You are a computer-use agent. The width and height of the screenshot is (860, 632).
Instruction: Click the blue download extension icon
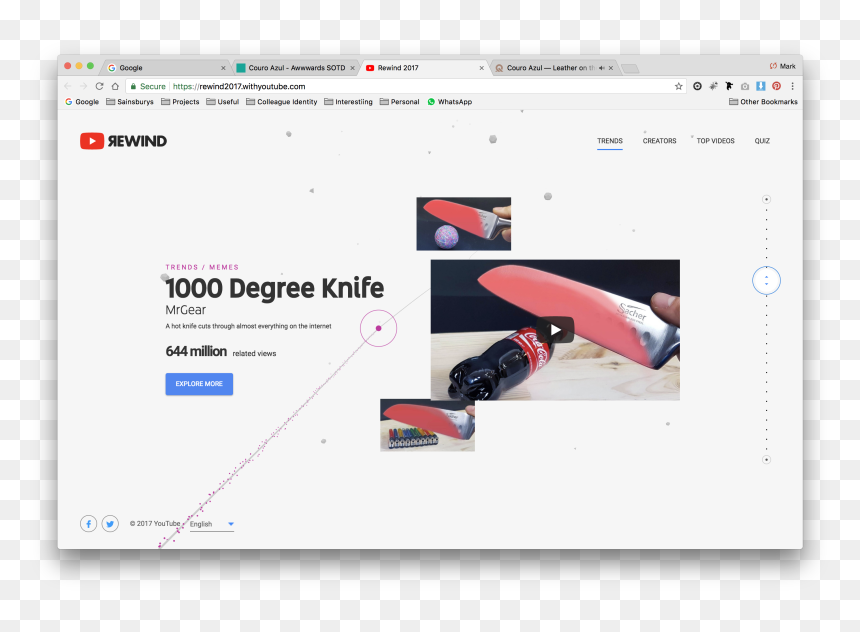(x=761, y=86)
